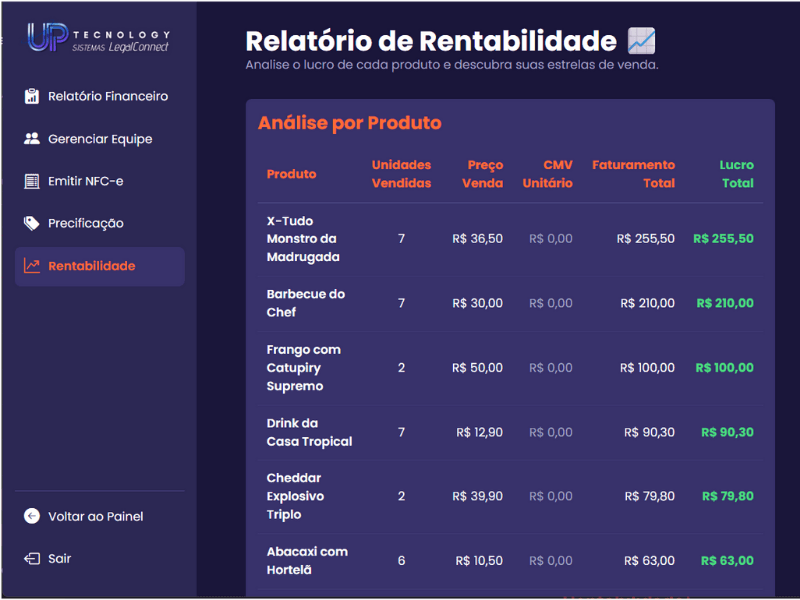Click the Voltar ao Painel button

[96, 516]
